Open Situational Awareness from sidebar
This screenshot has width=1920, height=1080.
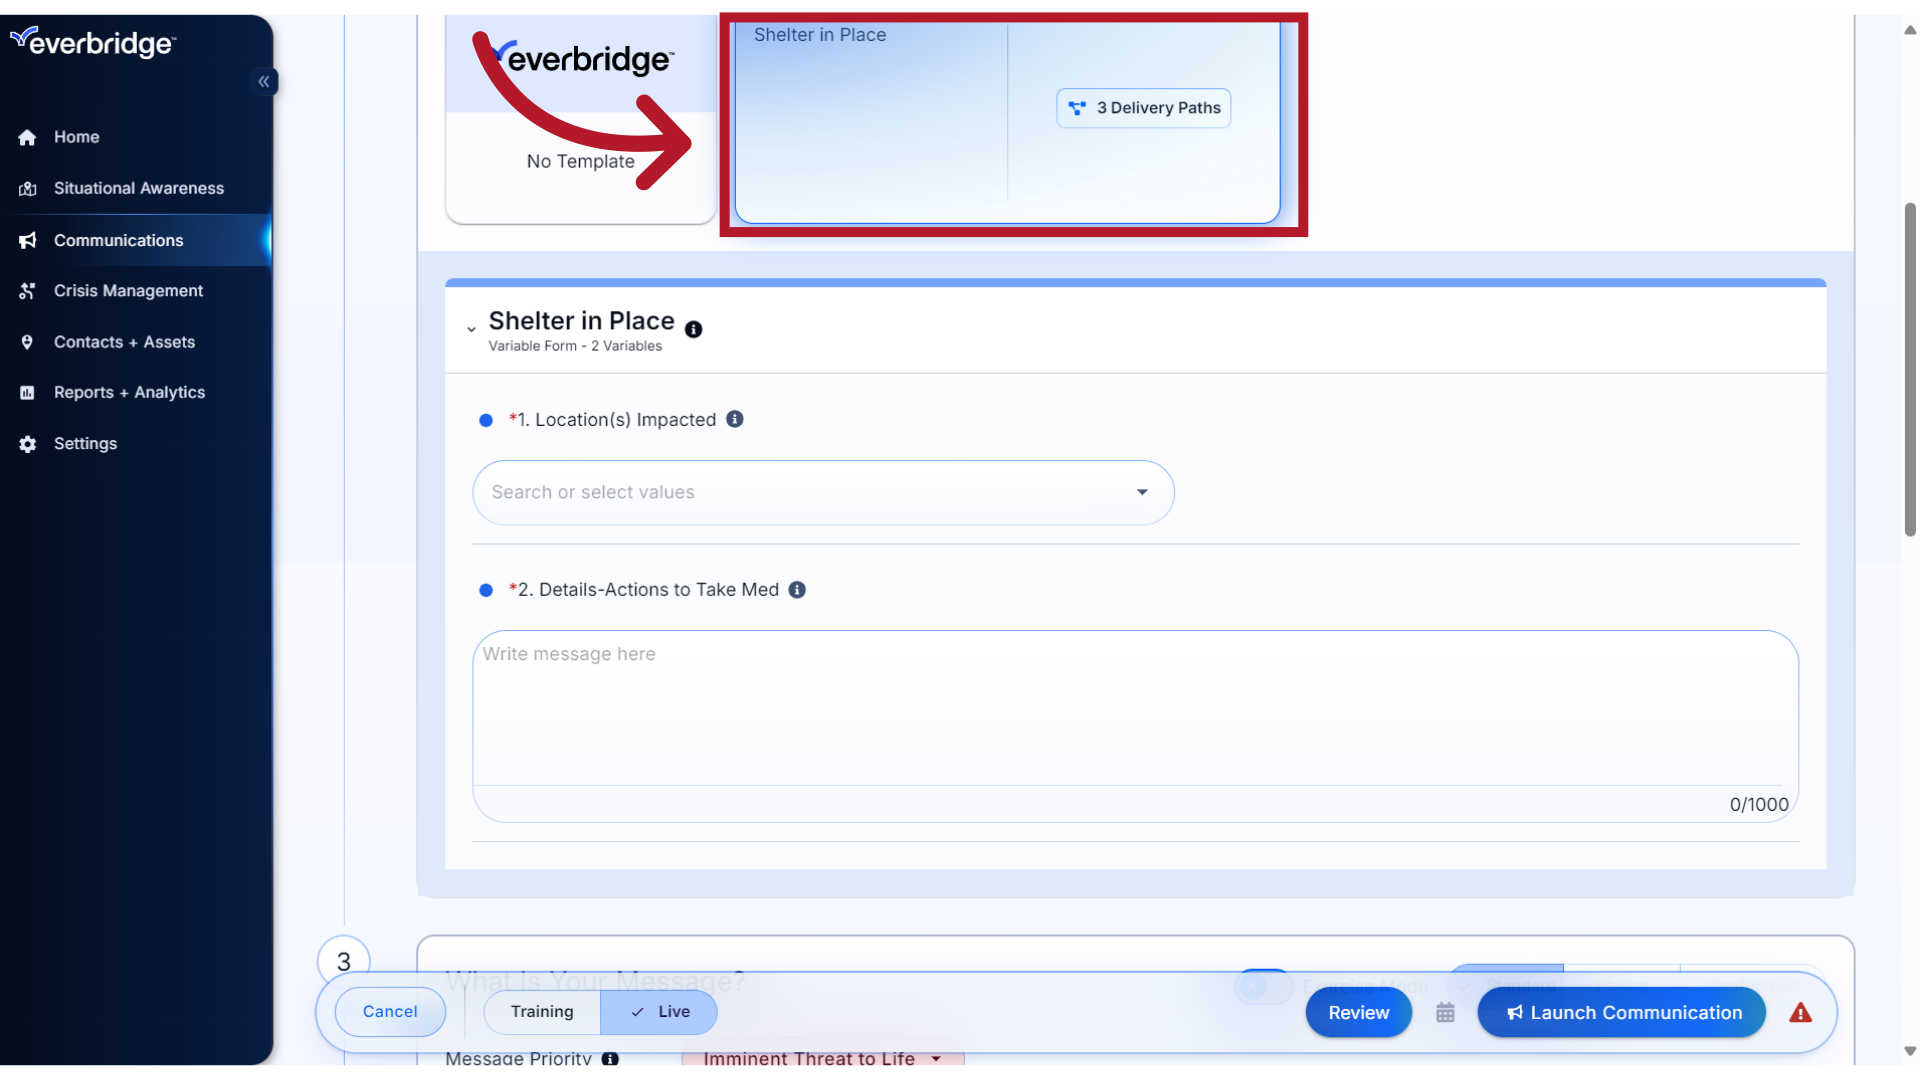[139, 188]
